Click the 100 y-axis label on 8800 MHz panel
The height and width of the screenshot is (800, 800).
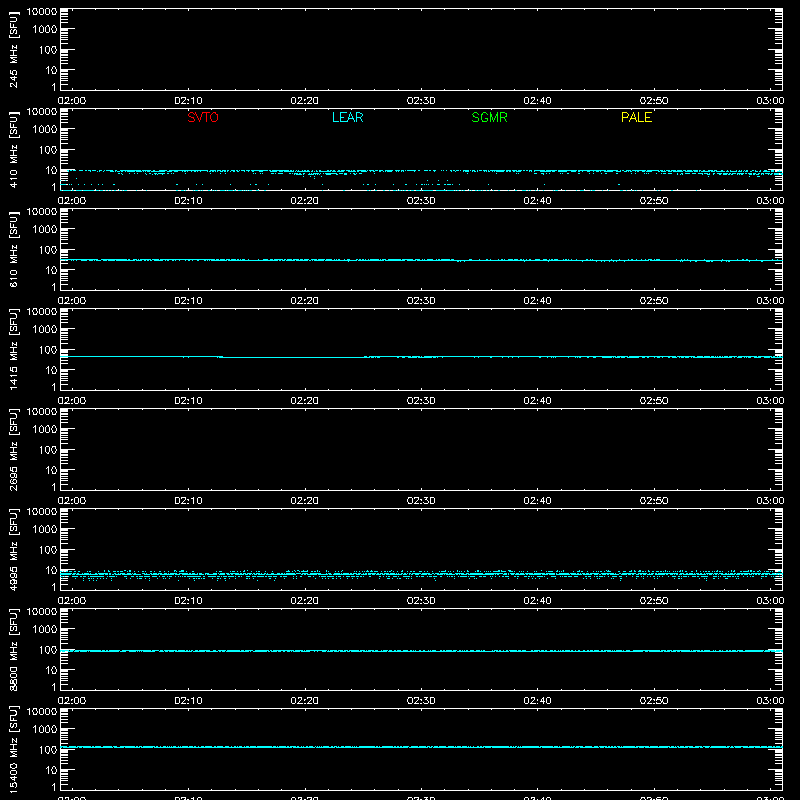48,650
